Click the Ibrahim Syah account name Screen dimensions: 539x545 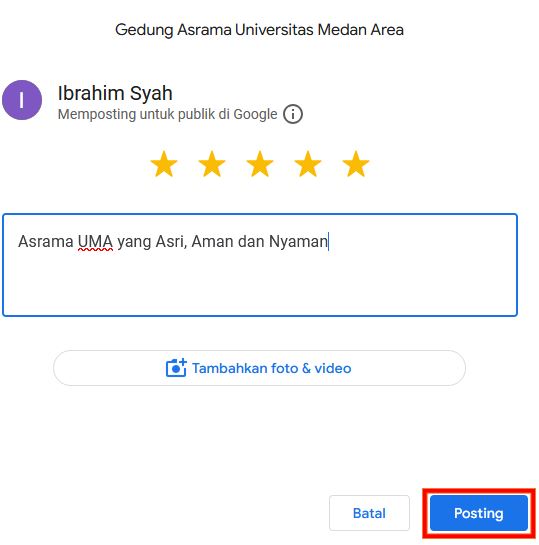click(115, 93)
